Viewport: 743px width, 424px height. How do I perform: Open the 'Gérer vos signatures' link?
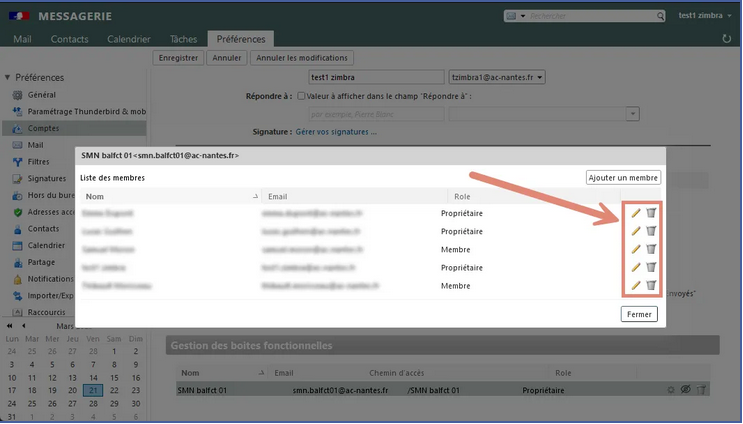(336, 132)
